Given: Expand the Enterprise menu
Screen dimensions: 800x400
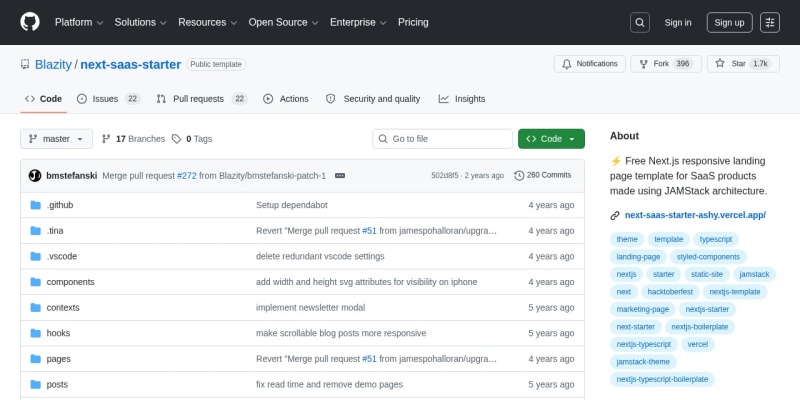Looking at the screenshot, I should [x=358, y=22].
